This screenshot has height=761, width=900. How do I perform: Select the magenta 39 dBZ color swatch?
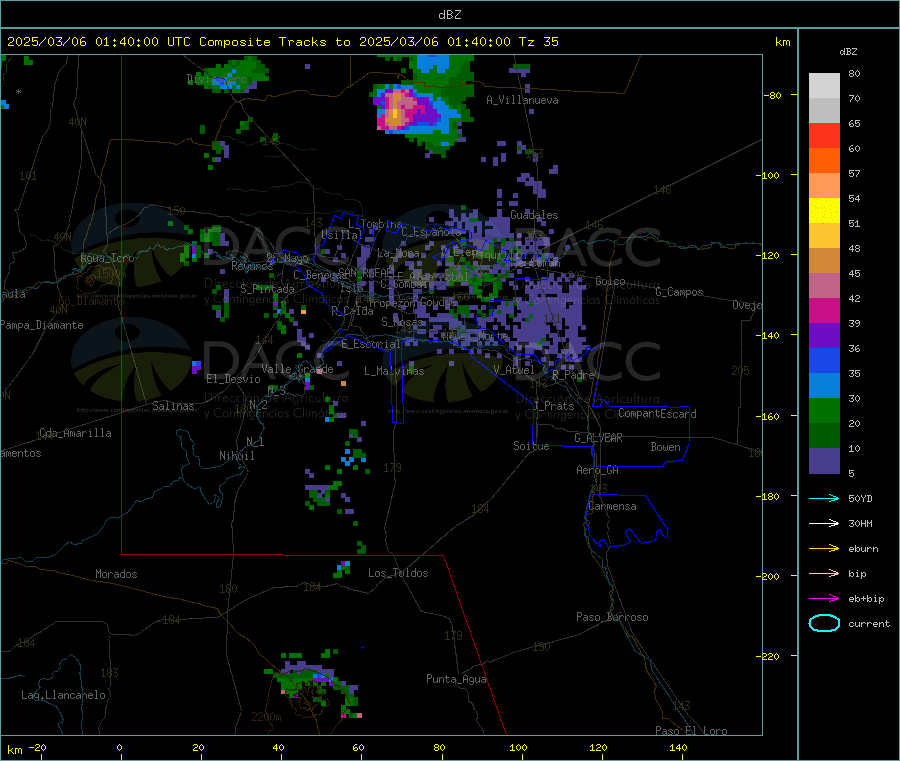click(x=824, y=310)
